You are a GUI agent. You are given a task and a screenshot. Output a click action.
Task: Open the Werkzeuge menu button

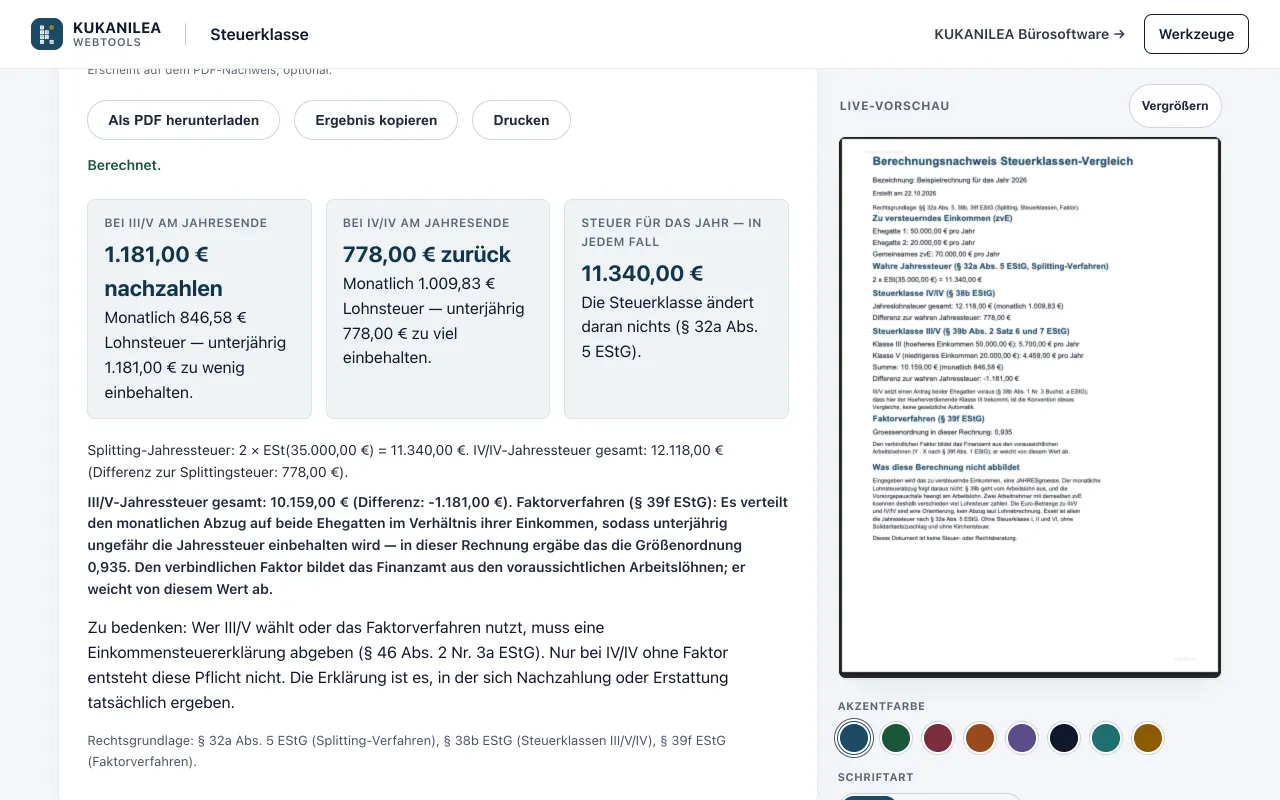(x=1196, y=34)
